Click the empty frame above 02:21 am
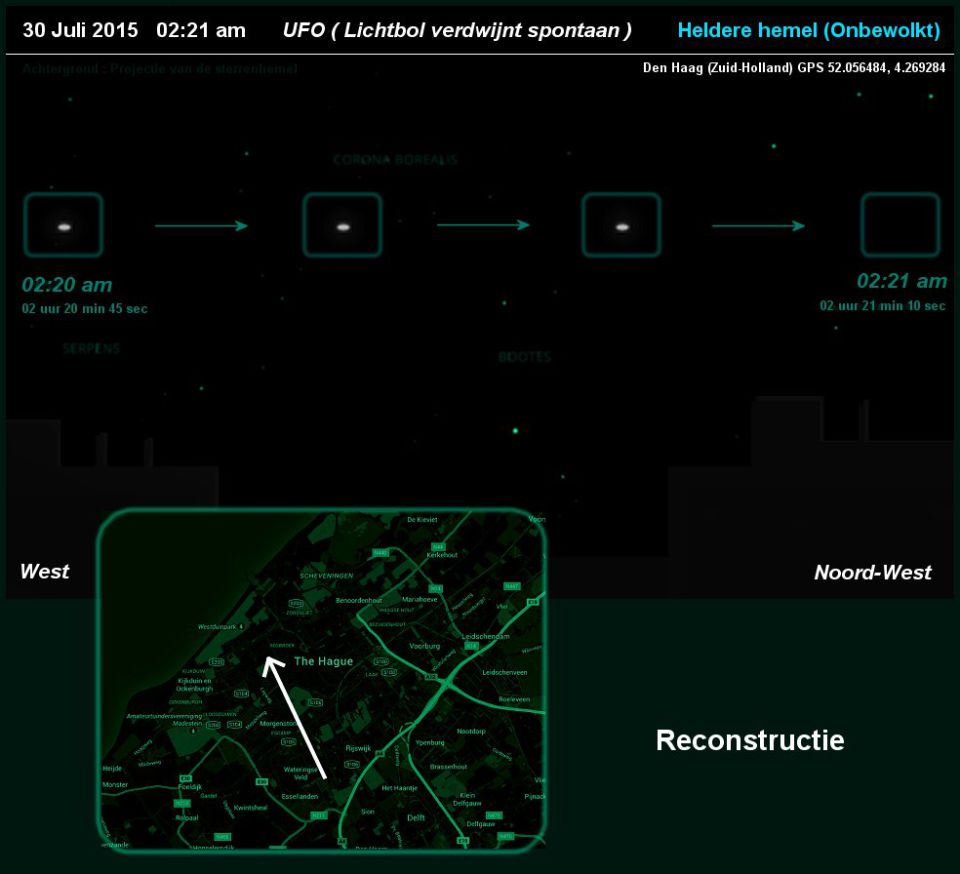Viewport: 960px width, 874px height. coord(900,226)
